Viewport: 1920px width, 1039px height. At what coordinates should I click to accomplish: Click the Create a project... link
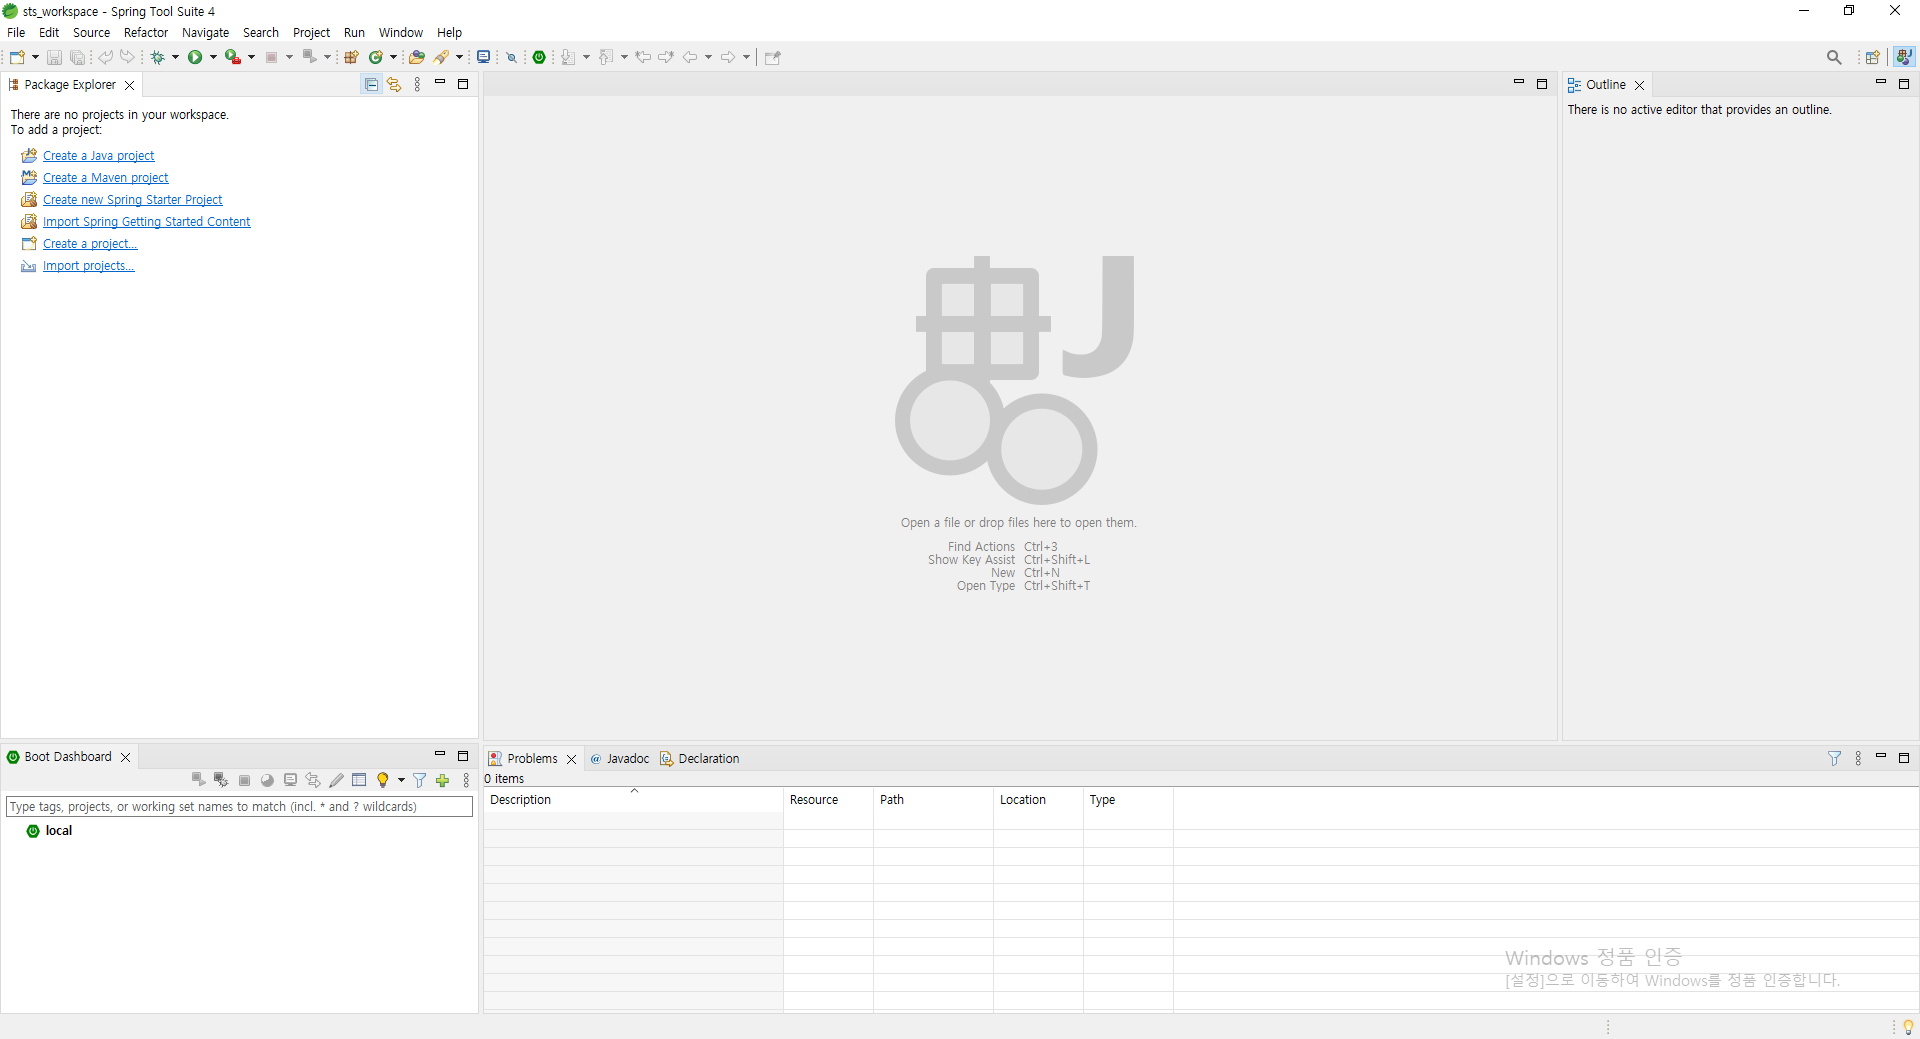tap(90, 244)
